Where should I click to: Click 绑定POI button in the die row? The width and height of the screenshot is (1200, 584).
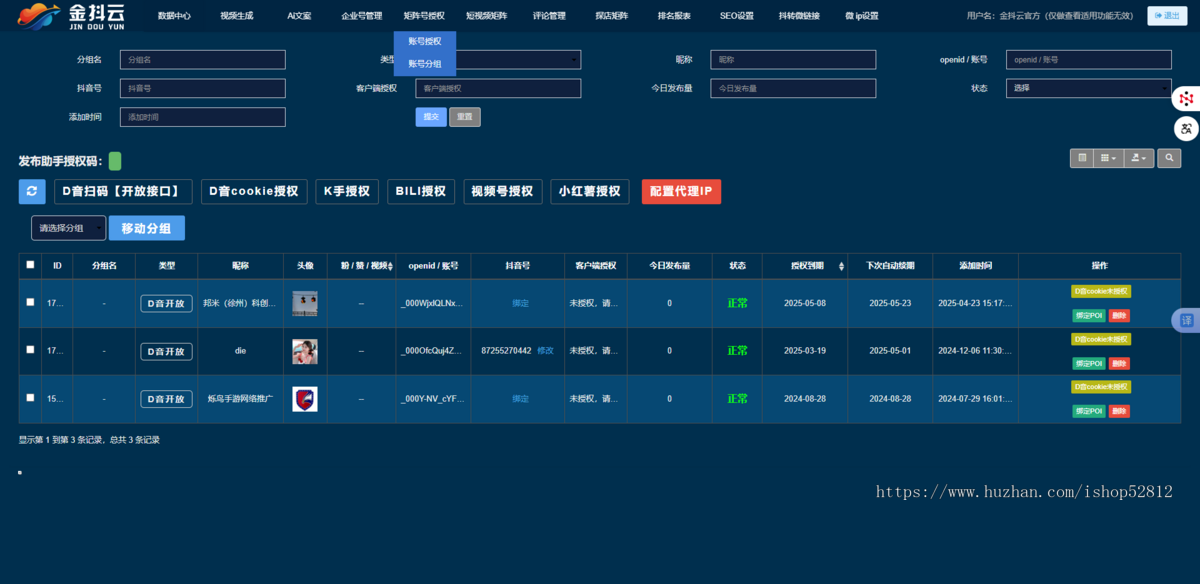tap(1089, 364)
